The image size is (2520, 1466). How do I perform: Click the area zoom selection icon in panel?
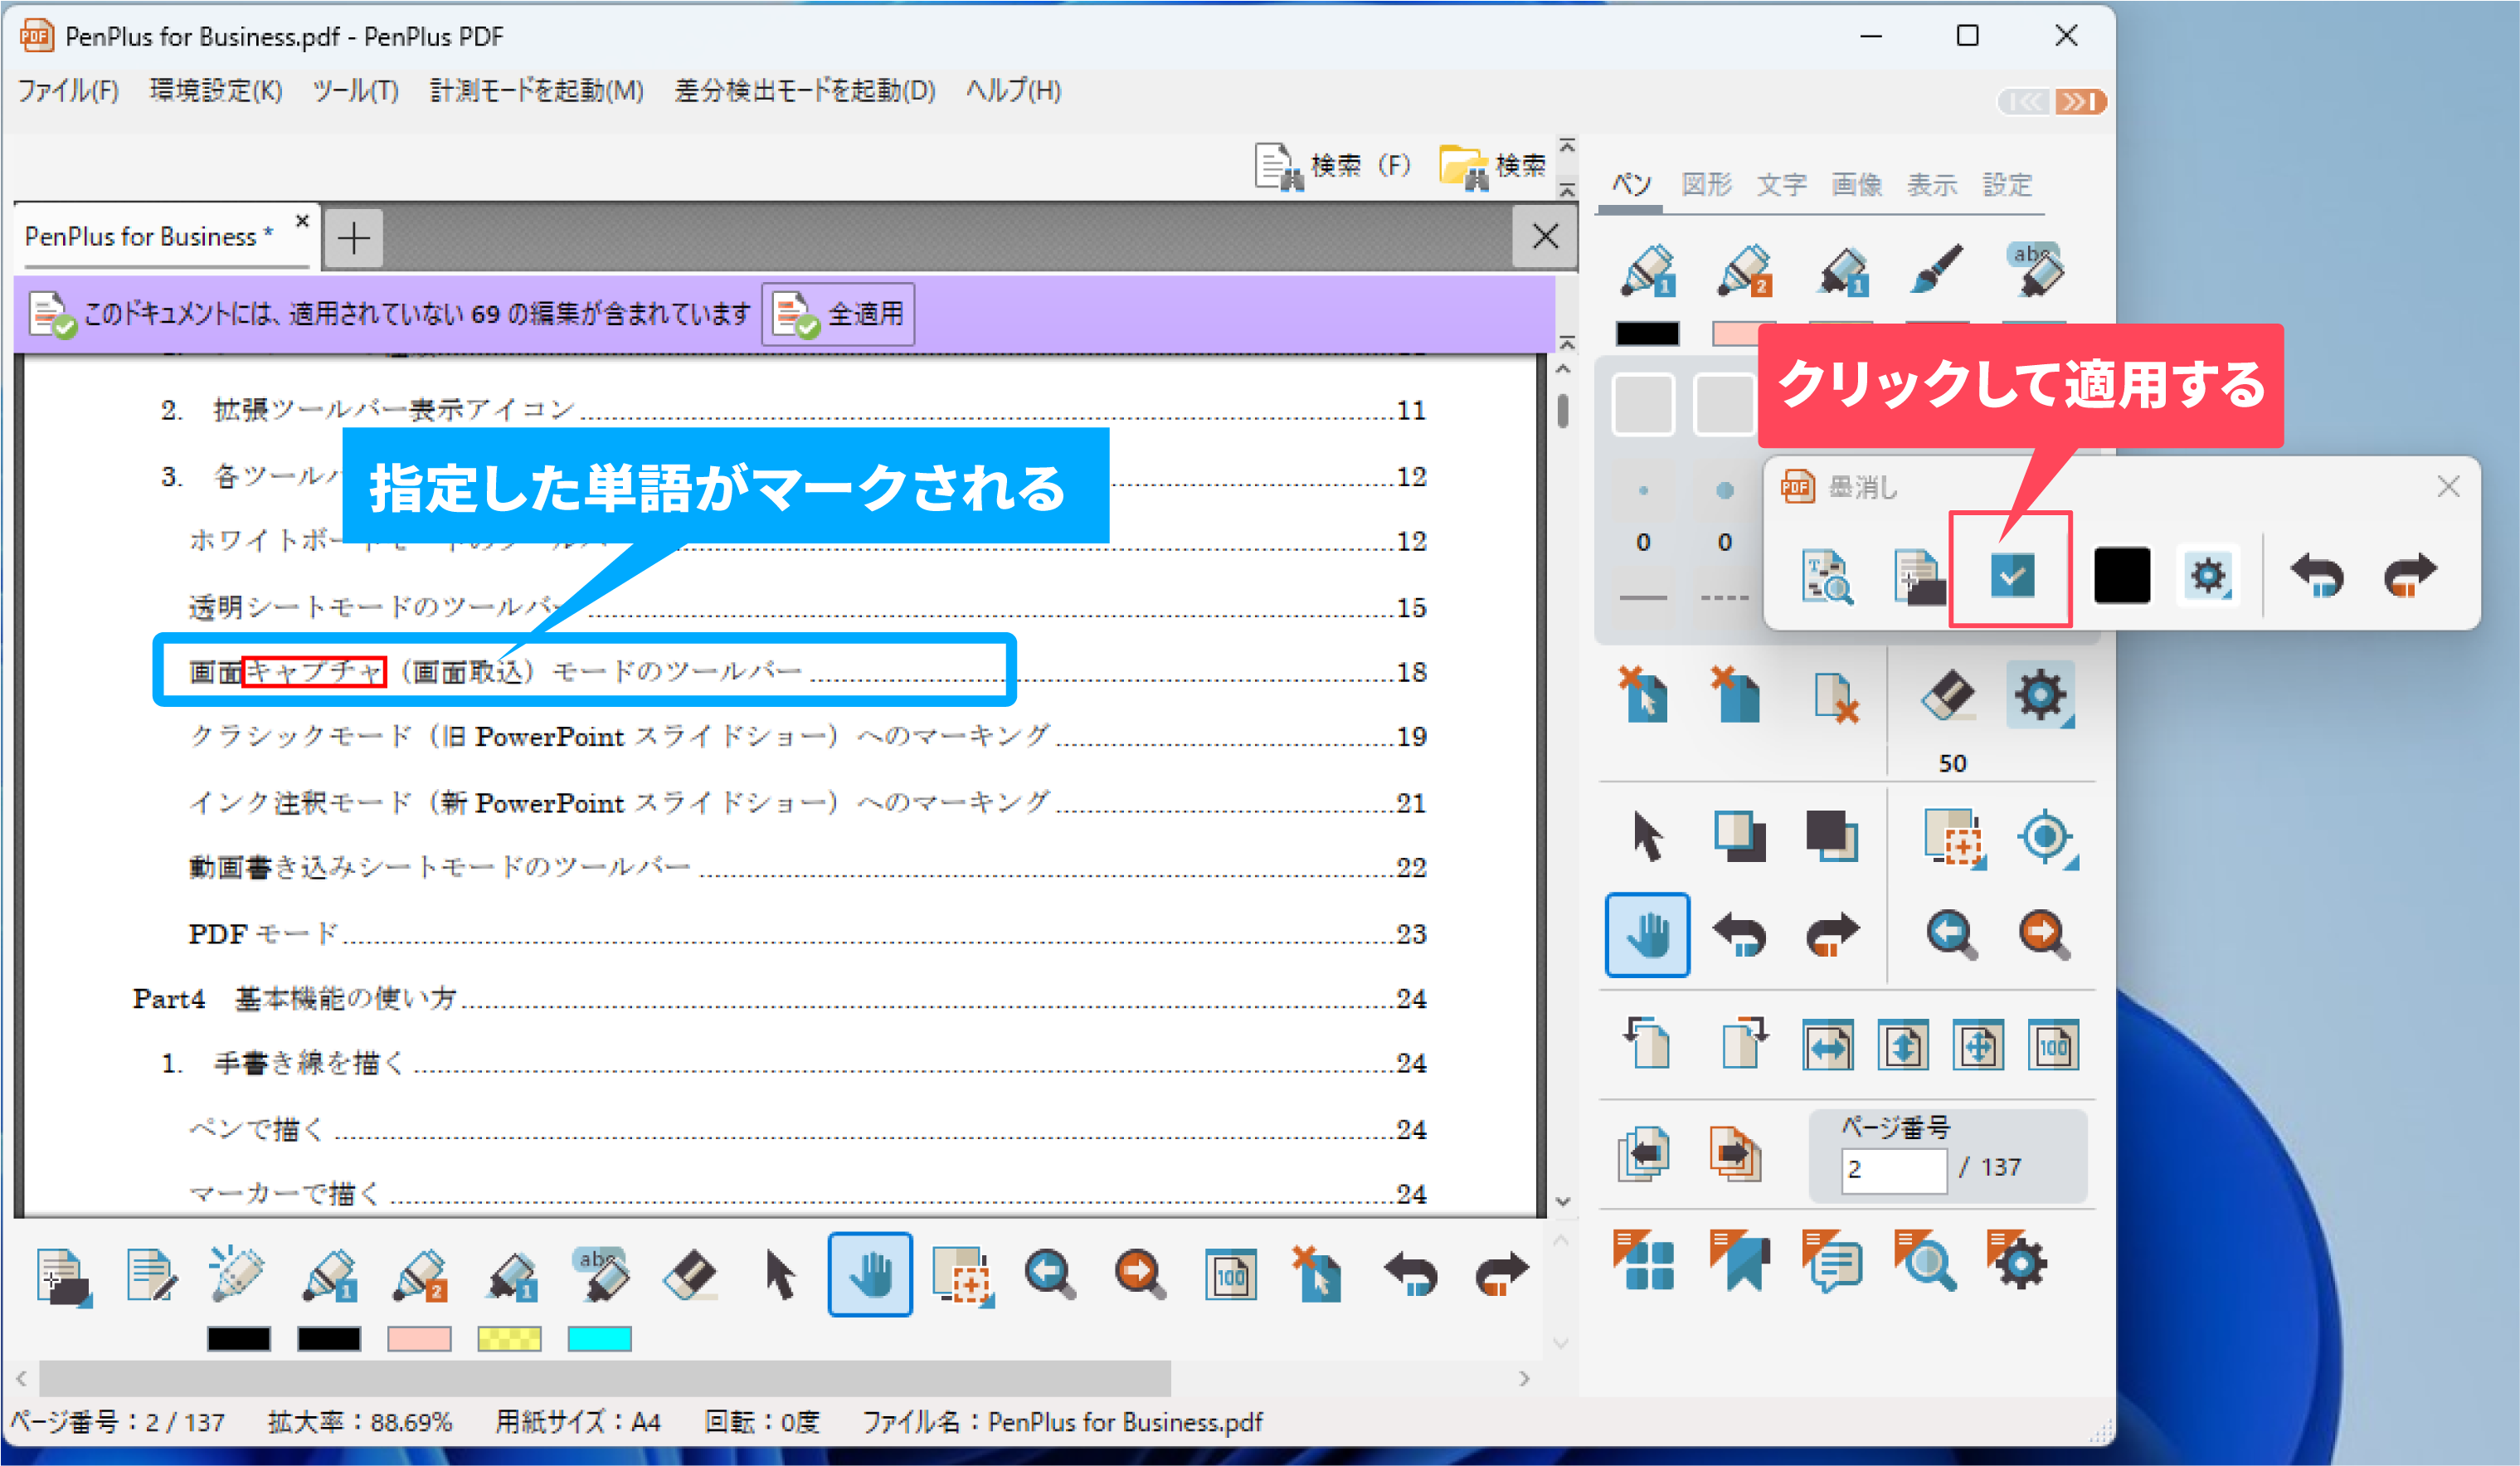point(1954,838)
